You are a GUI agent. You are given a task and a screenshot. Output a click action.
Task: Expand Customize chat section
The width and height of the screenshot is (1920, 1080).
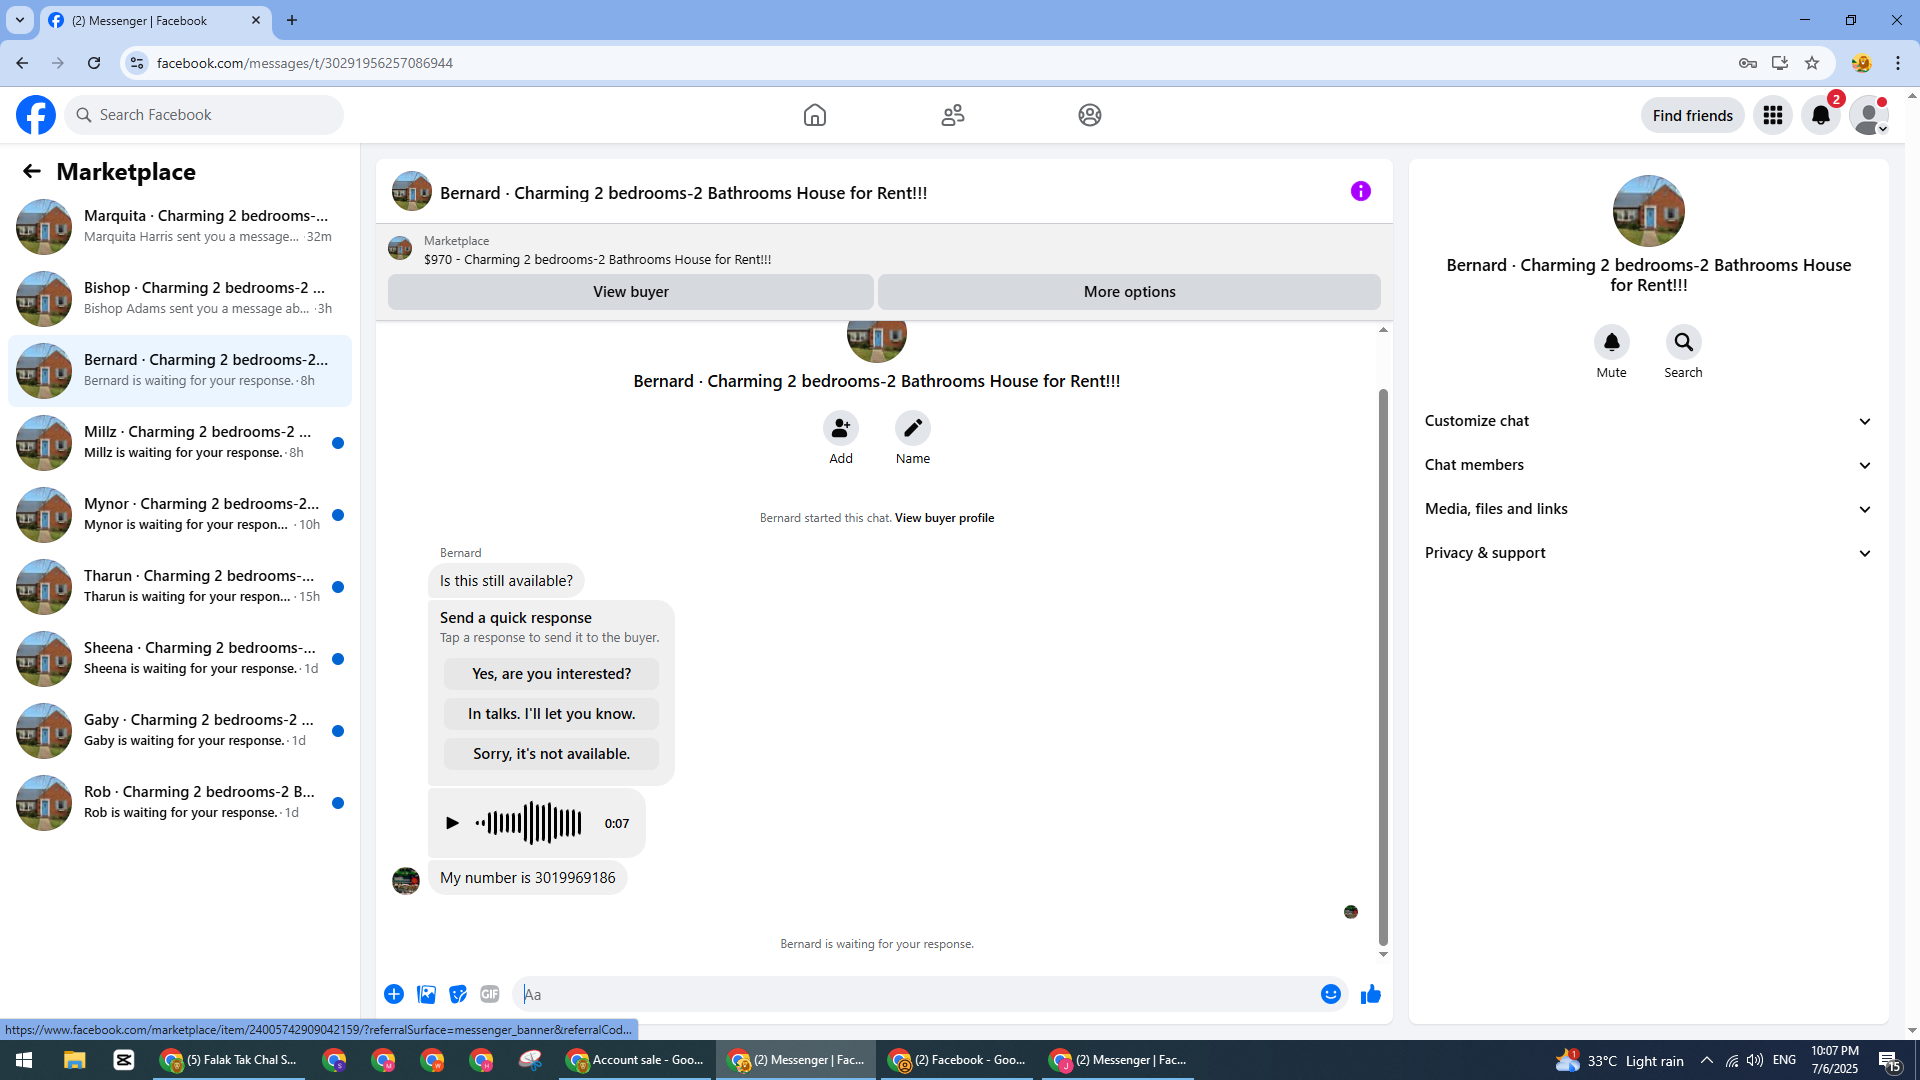click(x=1647, y=421)
